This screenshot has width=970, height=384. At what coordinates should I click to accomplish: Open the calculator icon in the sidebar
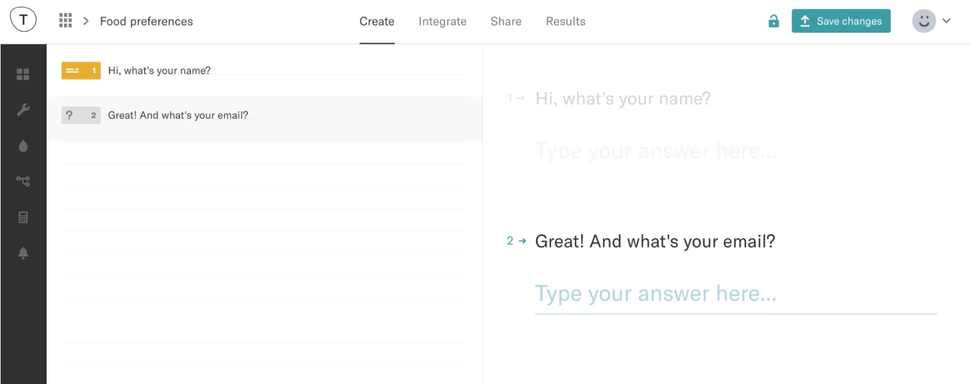(x=23, y=217)
